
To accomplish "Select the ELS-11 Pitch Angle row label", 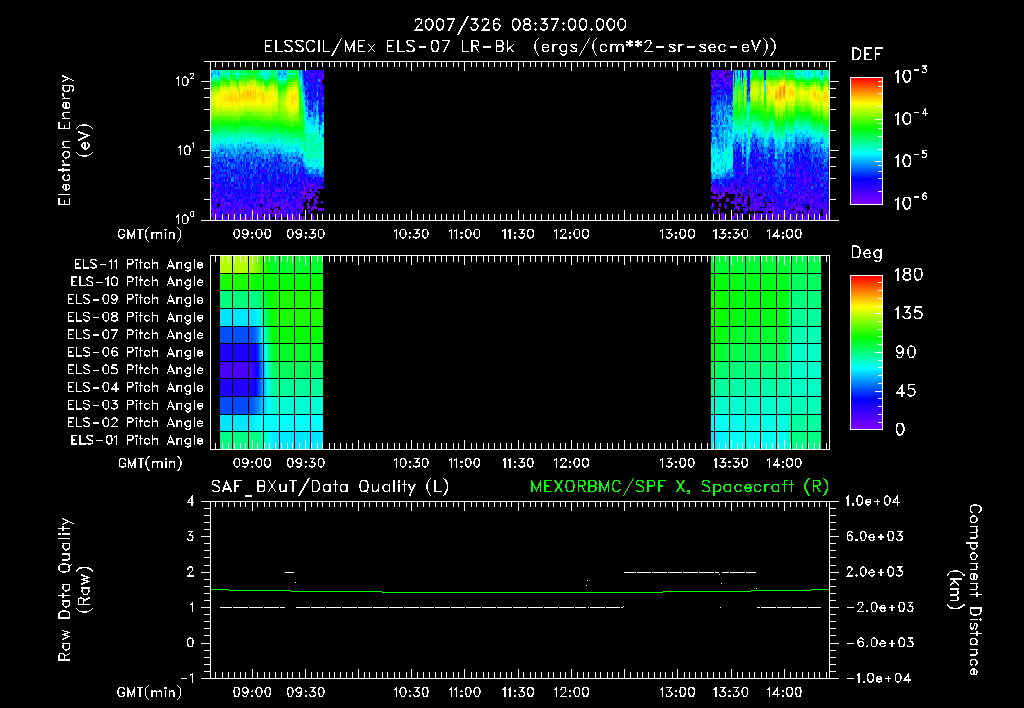I will tap(138, 265).
